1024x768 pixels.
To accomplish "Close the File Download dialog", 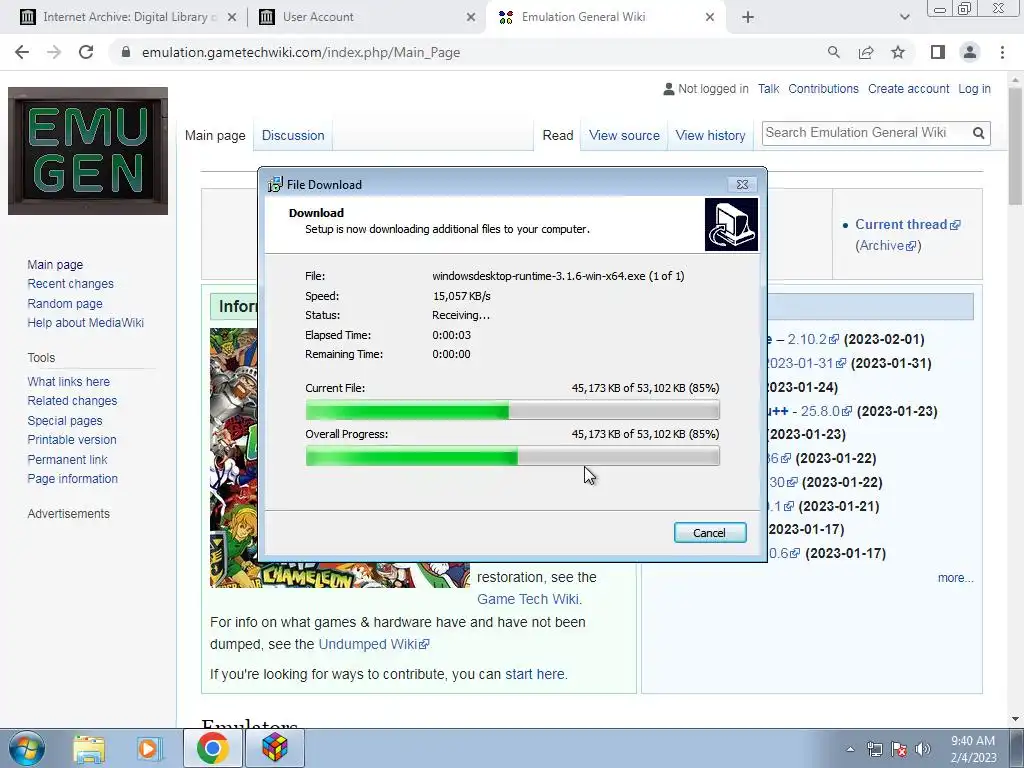I will click(x=742, y=185).
